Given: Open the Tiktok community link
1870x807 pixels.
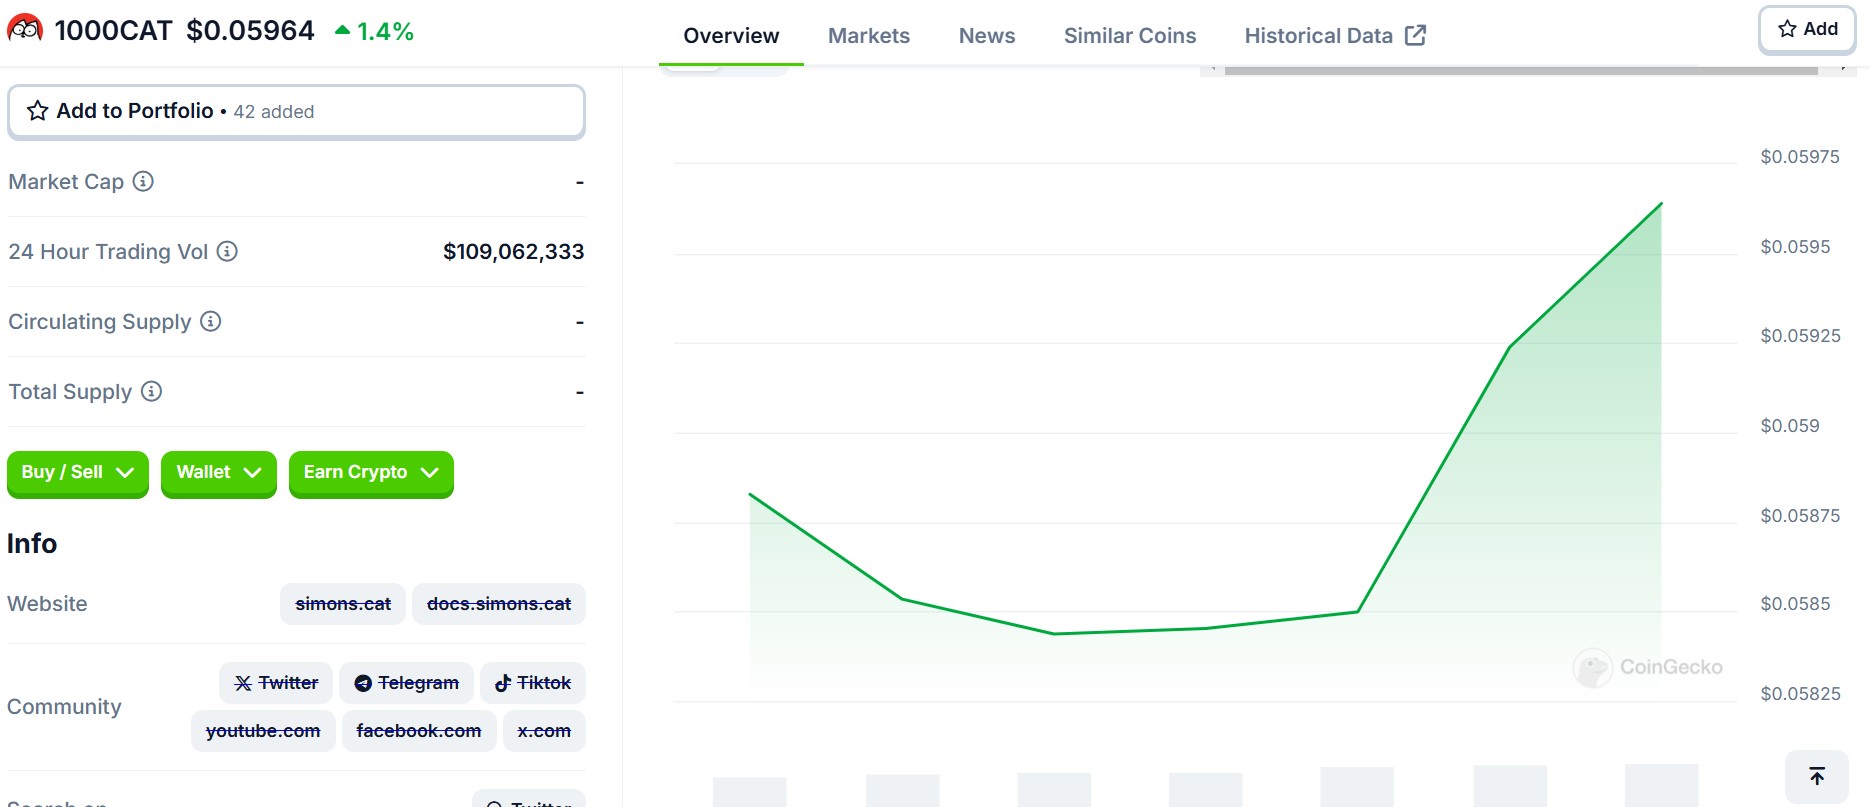Looking at the screenshot, I should [533, 683].
